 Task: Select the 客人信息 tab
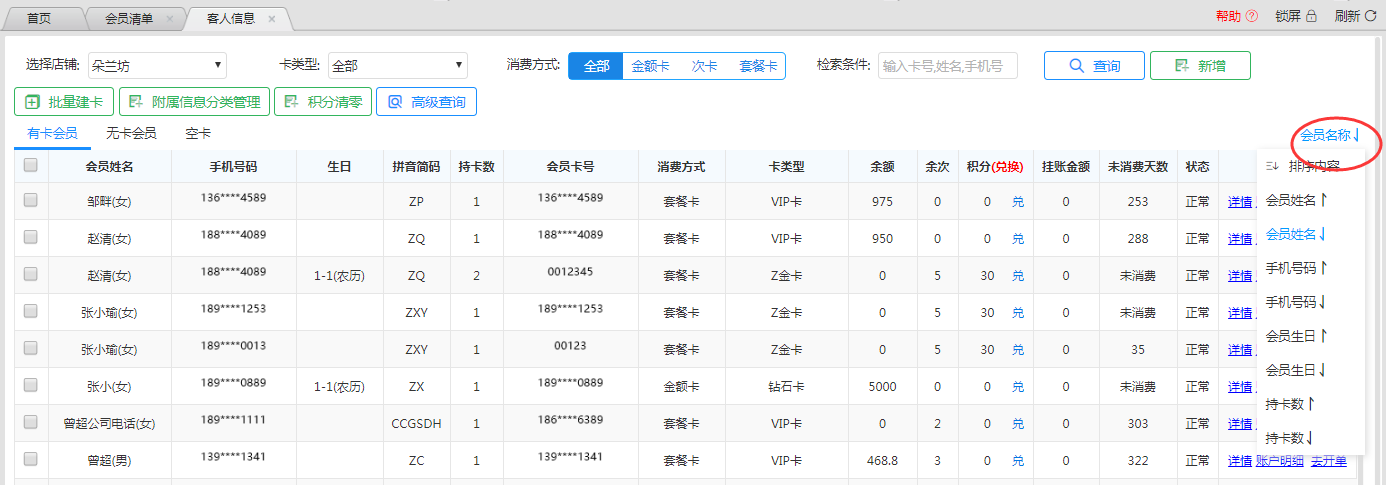point(230,19)
